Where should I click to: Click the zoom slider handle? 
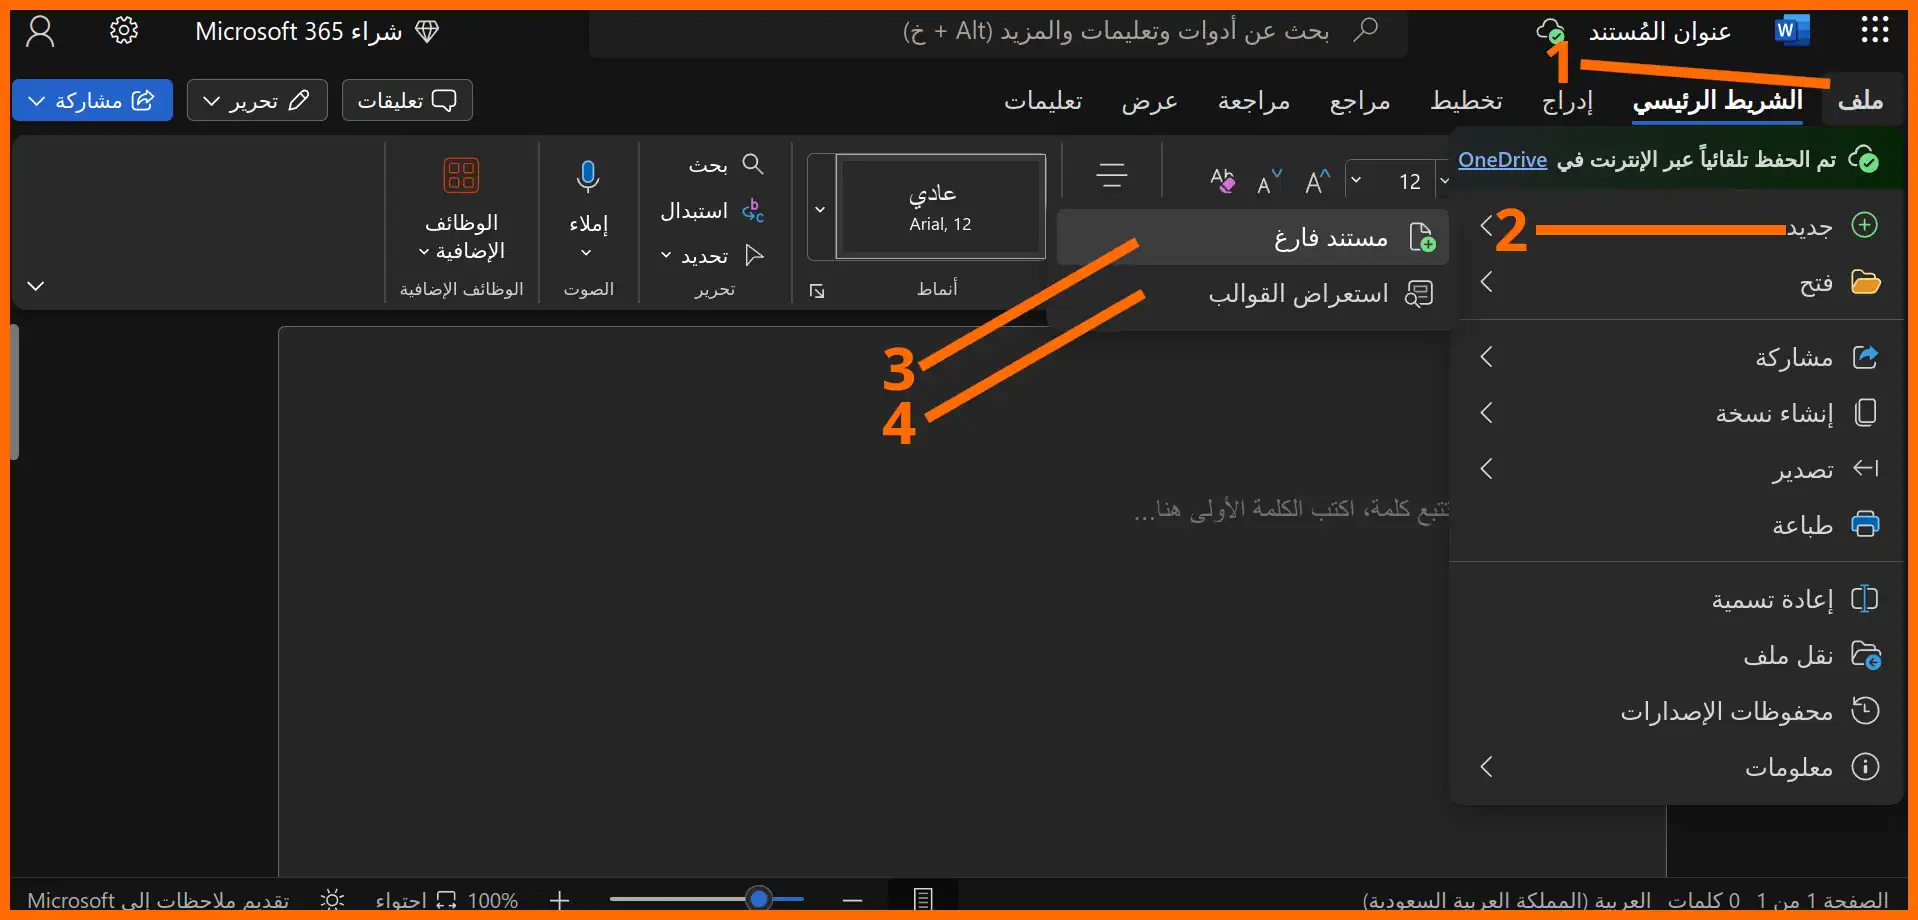pos(759,899)
